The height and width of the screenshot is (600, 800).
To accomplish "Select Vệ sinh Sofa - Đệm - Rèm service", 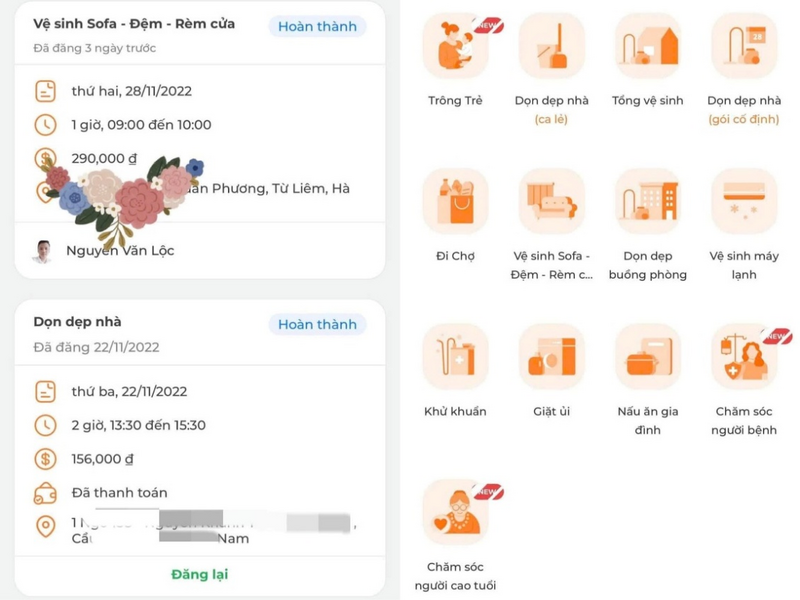I will click(x=551, y=200).
